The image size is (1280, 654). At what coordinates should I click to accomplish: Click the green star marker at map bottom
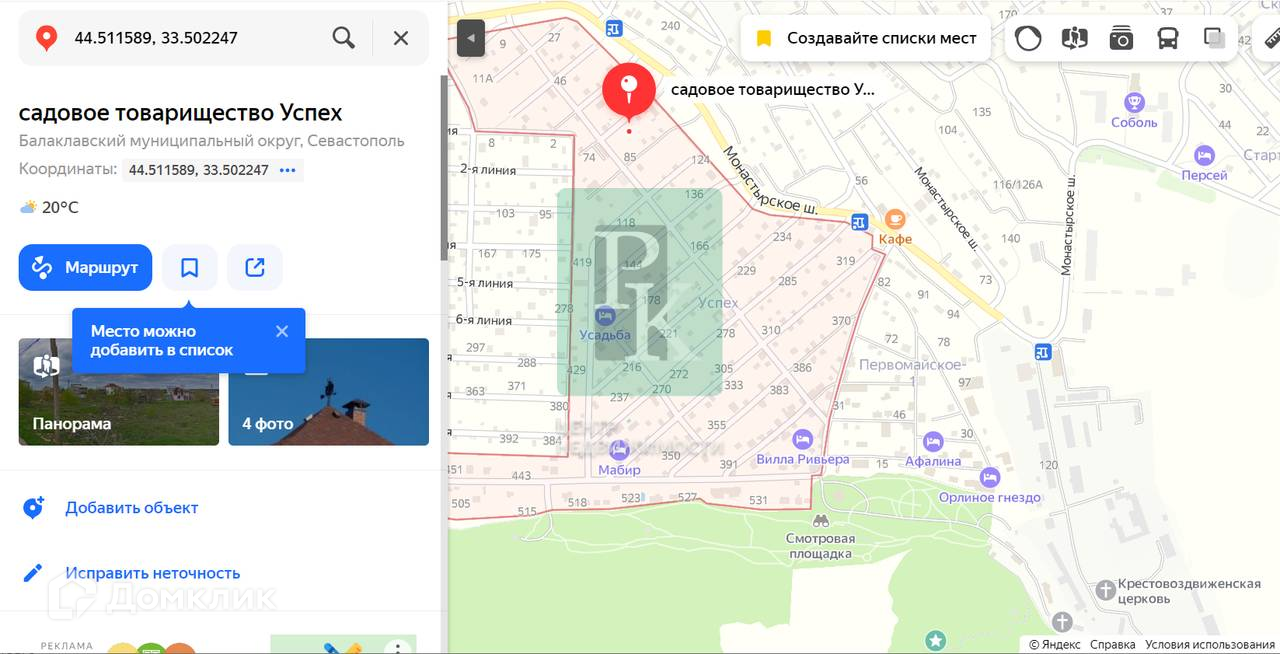(935, 639)
